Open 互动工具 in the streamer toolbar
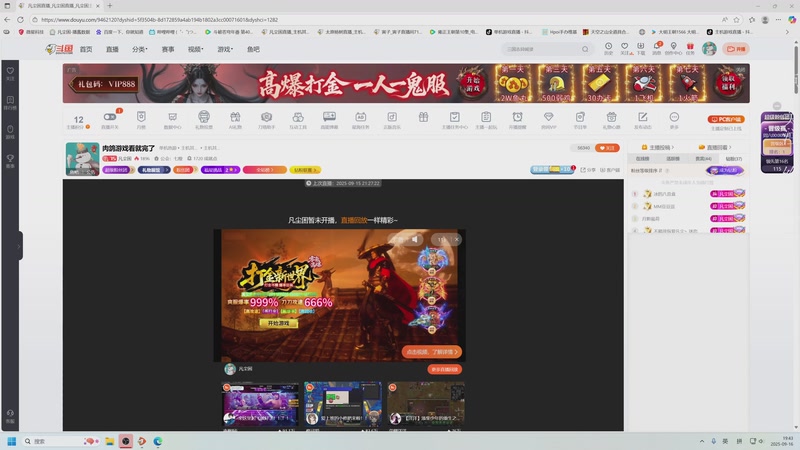The height and width of the screenshot is (450, 800). click(298, 120)
